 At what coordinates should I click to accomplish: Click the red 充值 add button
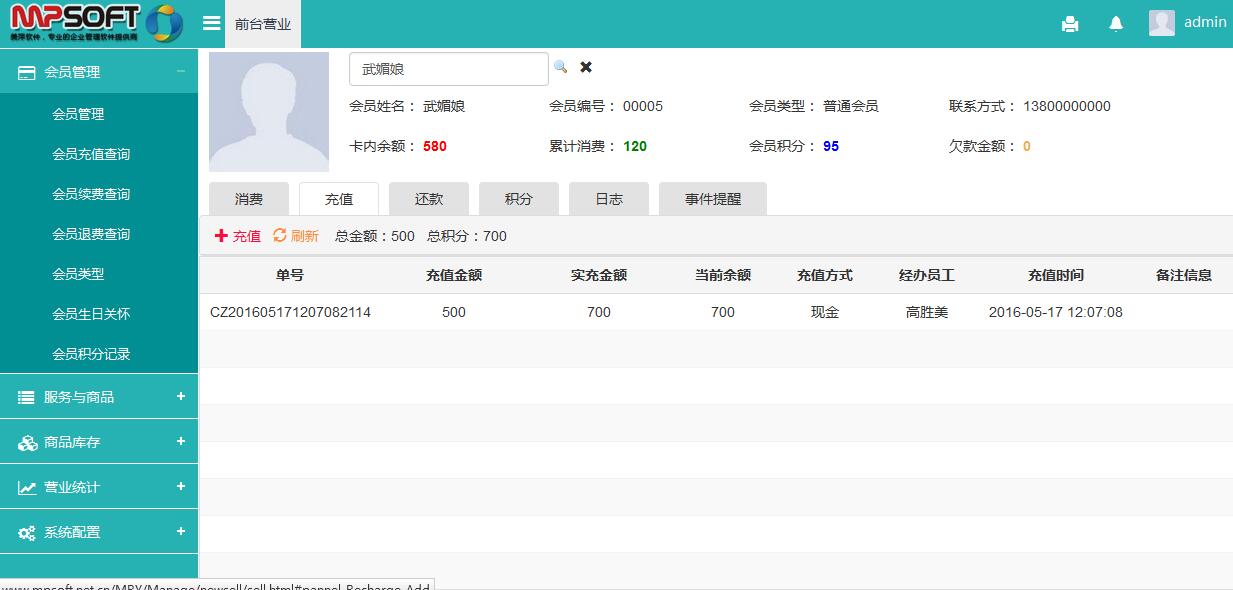tap(238, 236)
